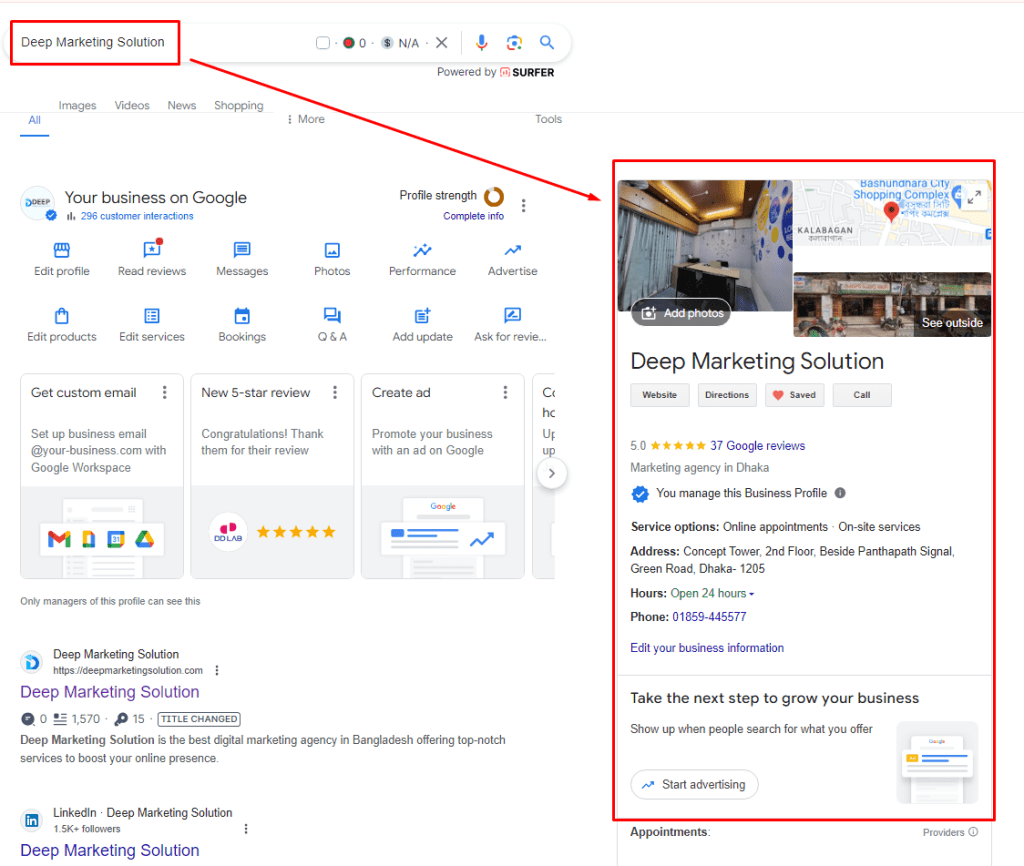
Task: Toggle the Saved heart button
Action: click(x=795, y=395)
